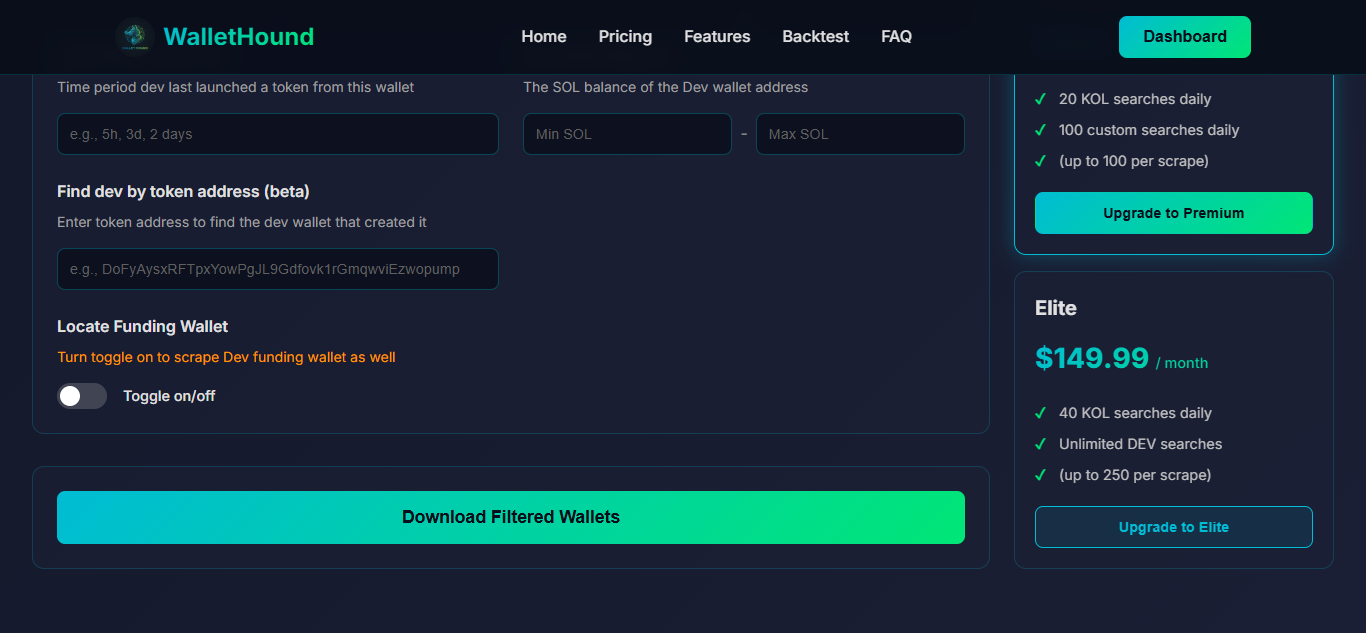This screenshot has width=1366, height=633.
Task: Open the Dashboard
Action: (1184, 36)
